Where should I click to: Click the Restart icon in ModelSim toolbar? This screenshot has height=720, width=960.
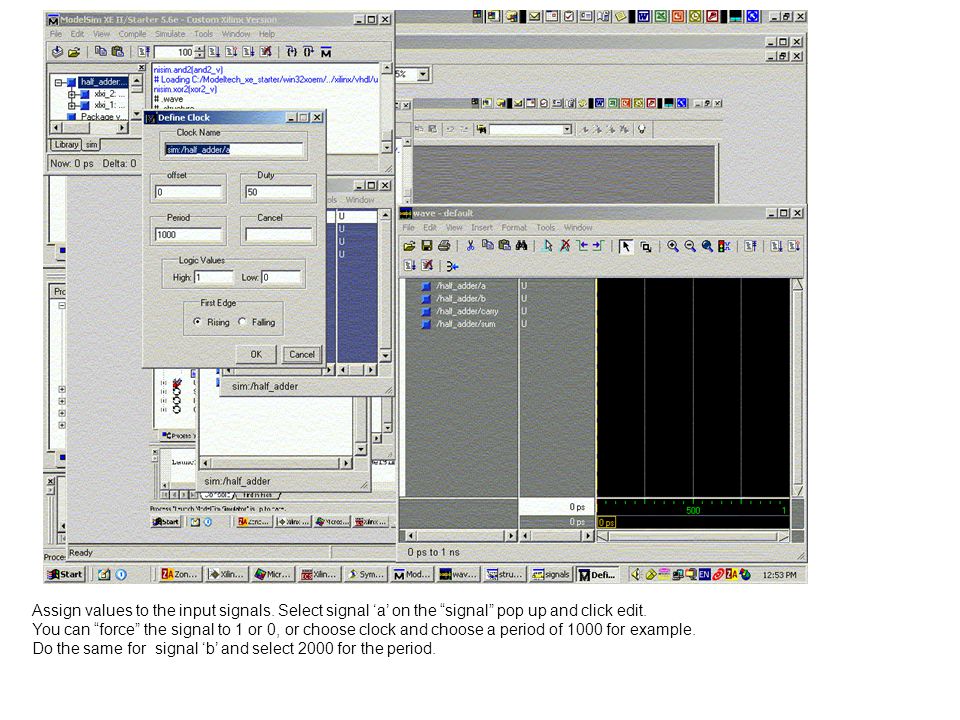pos(144,52)
